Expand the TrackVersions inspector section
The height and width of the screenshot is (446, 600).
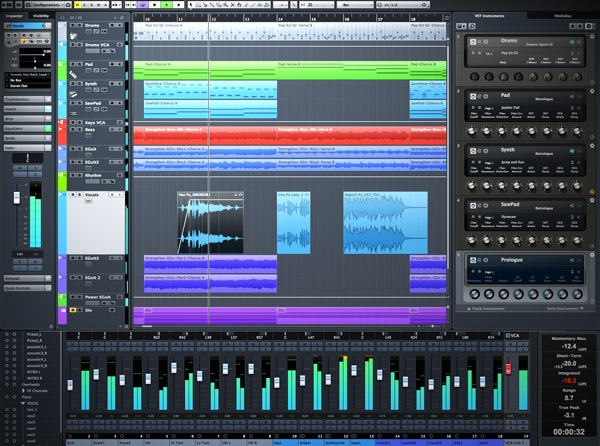[28, 99]
